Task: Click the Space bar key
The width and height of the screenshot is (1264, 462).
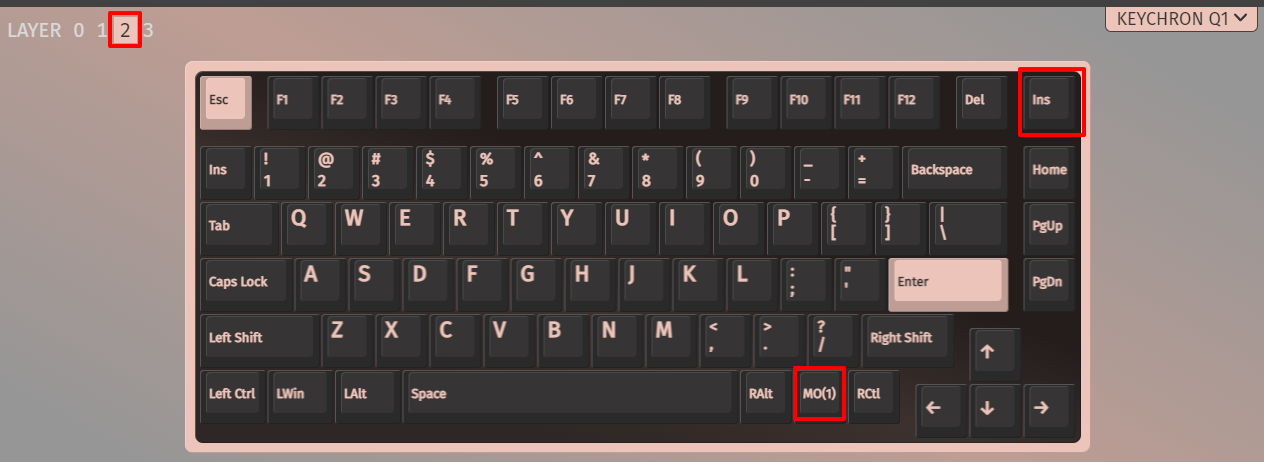Action: (570, 395)
